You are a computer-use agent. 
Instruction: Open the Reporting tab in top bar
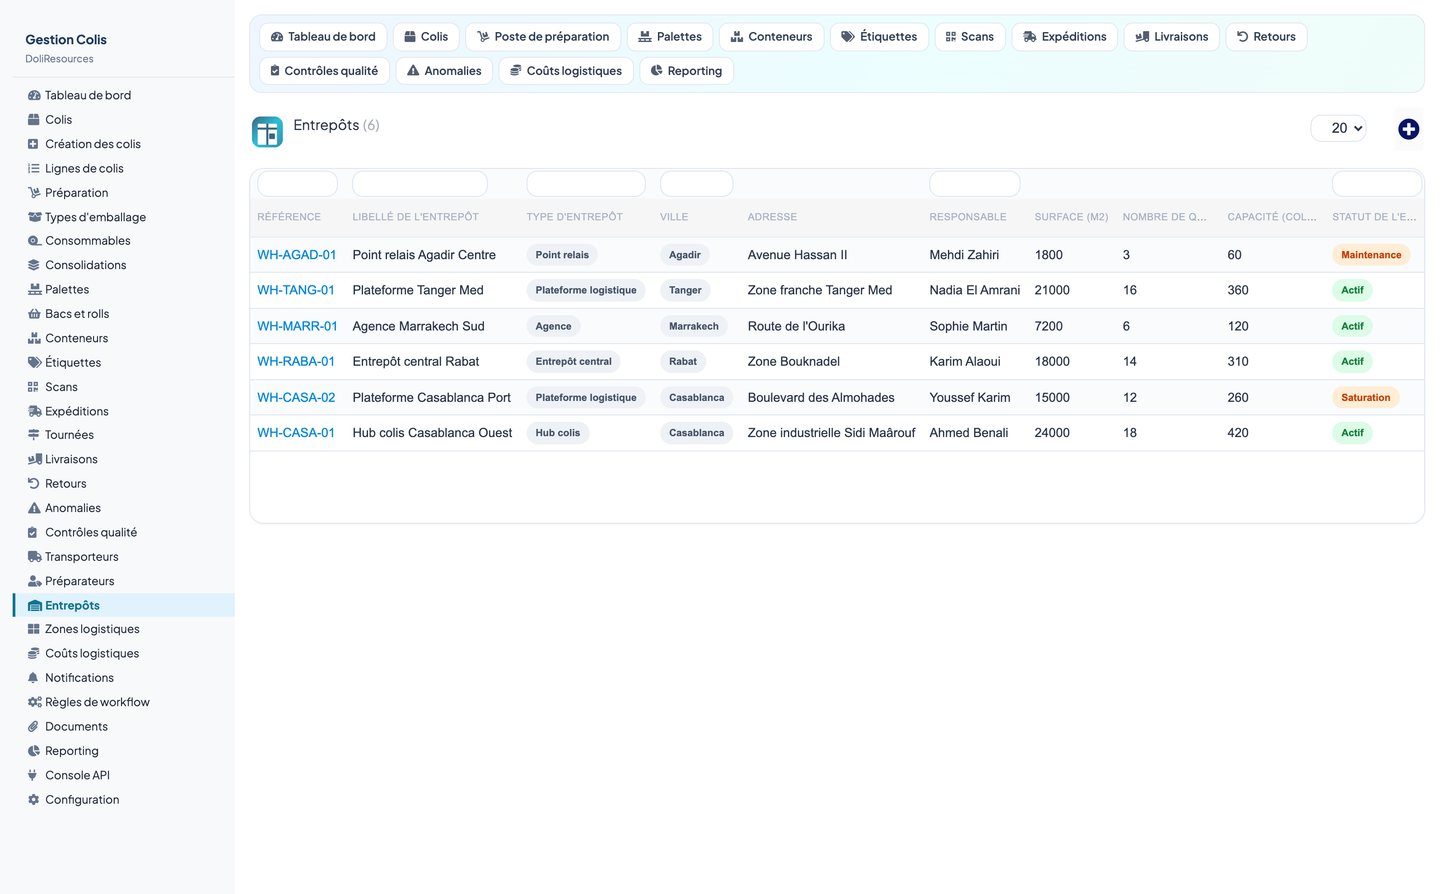pyautogui.click(x=686, y=71)
